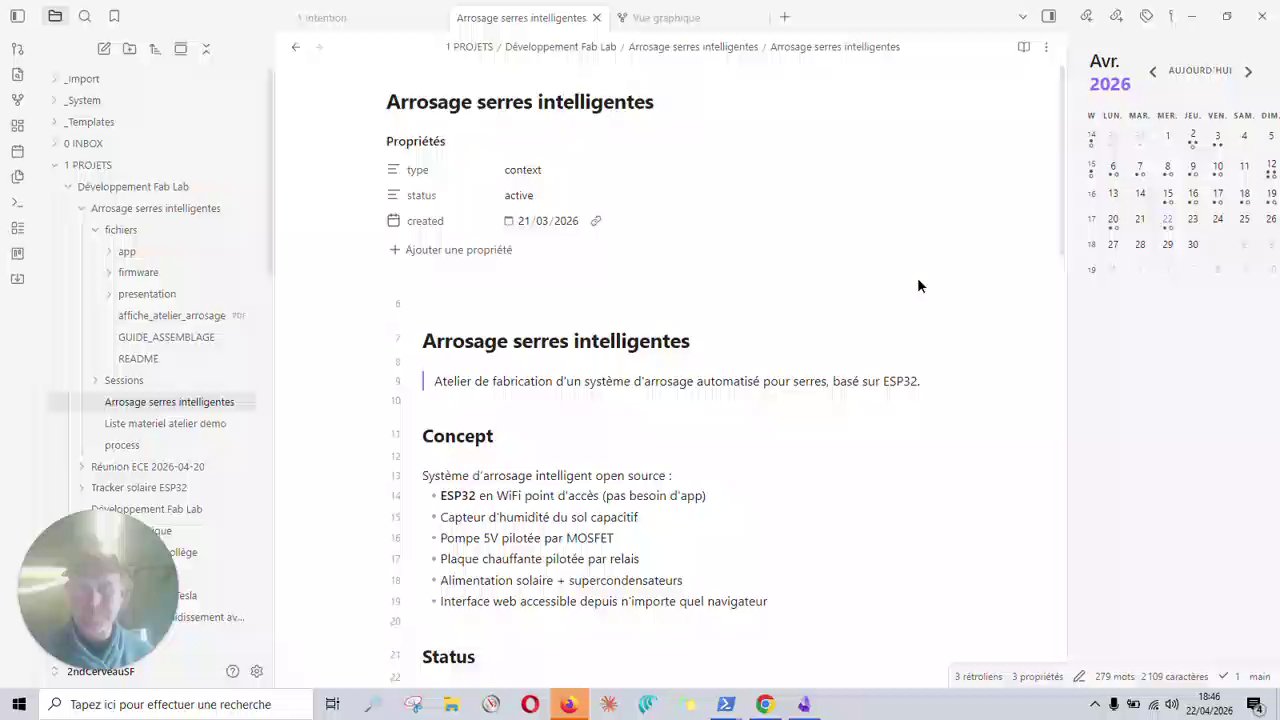Viewport: 1280px width, 720px height.
Task: Toggle the left sidebar
Action: click(17, 16)
